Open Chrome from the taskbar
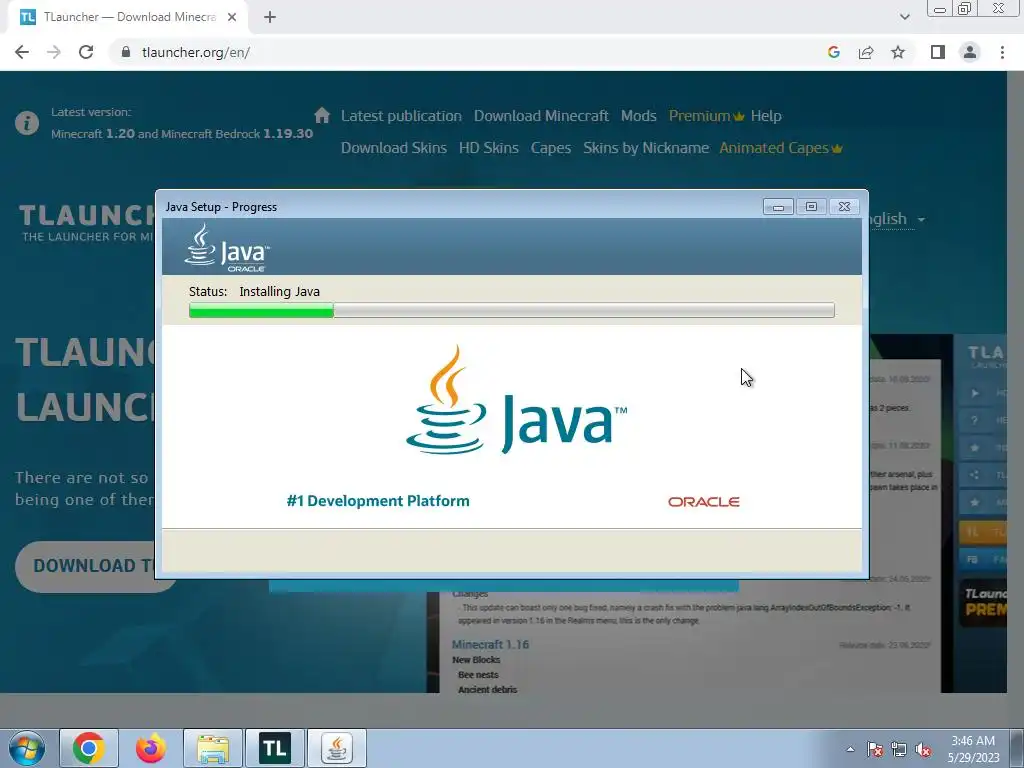The width and height of the screenshot is (1024, 768). pos(89,748)
